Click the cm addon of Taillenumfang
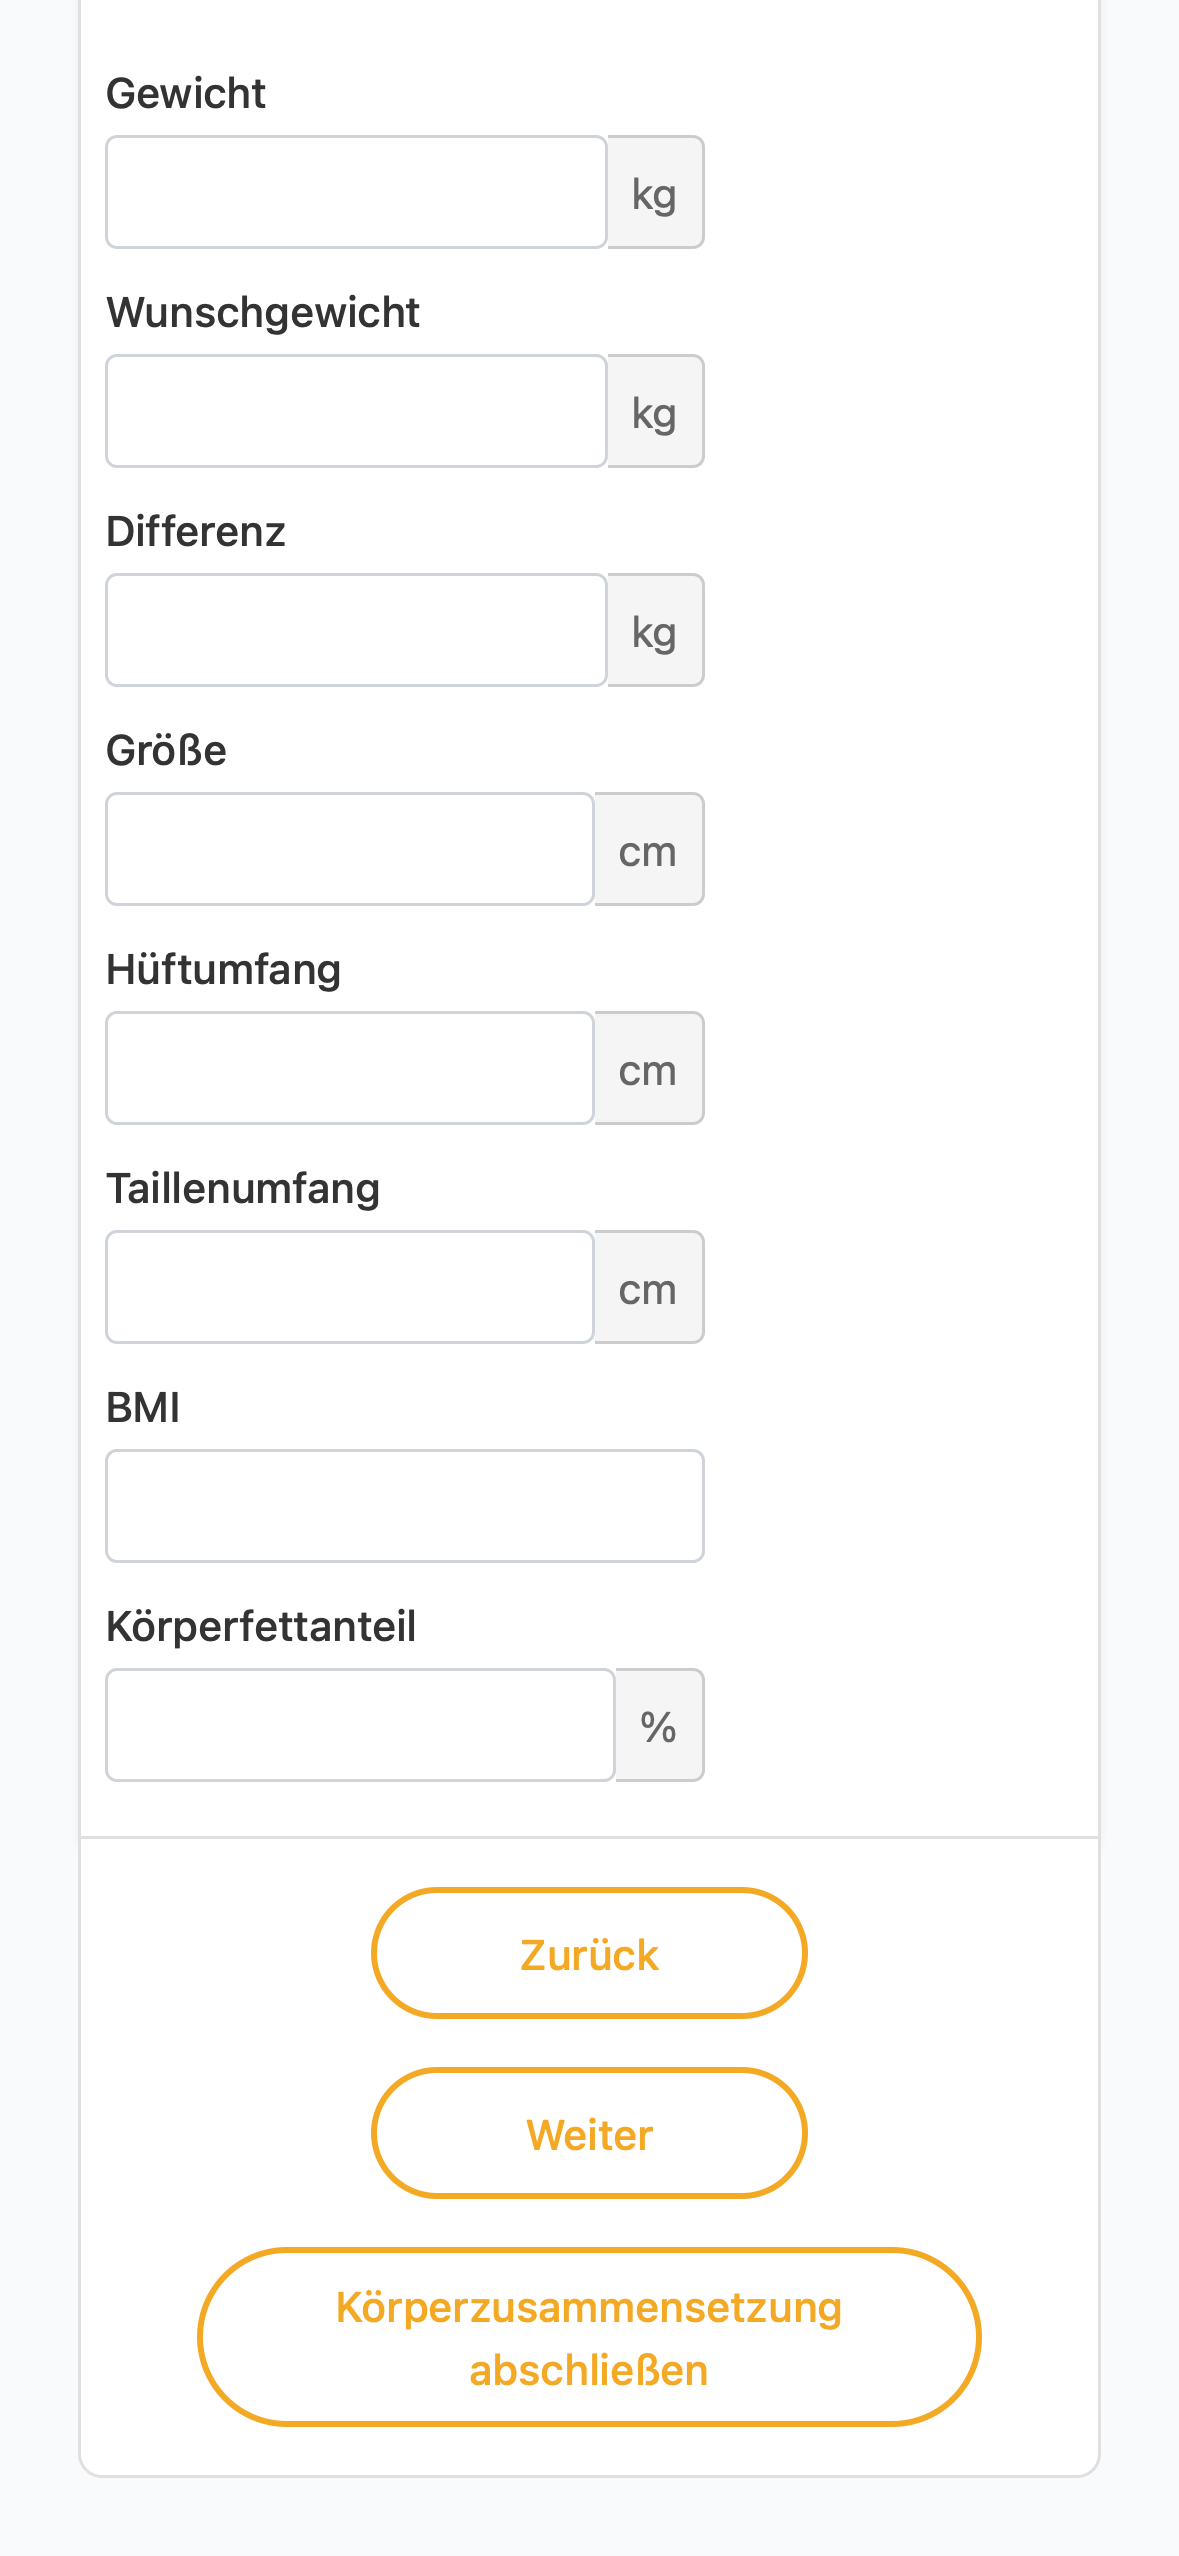The image size is (1179, 2556). coord(649,1287)
